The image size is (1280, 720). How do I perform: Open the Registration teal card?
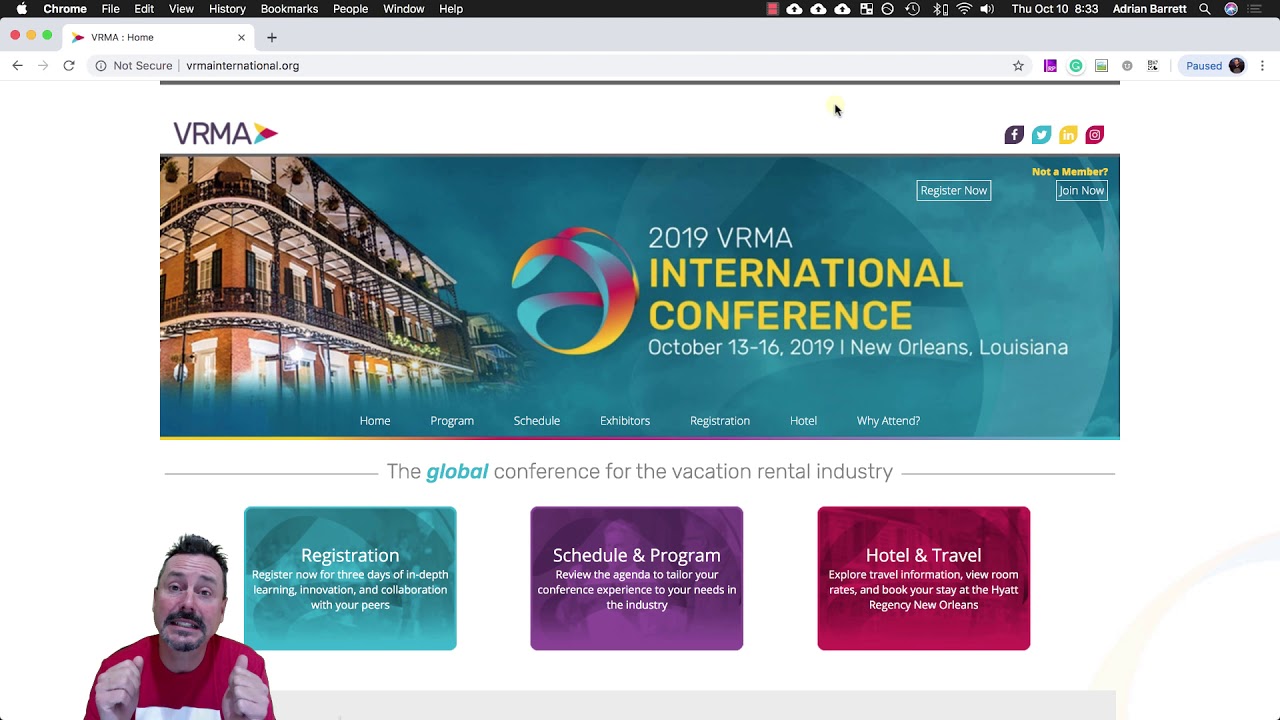point(350,578)
